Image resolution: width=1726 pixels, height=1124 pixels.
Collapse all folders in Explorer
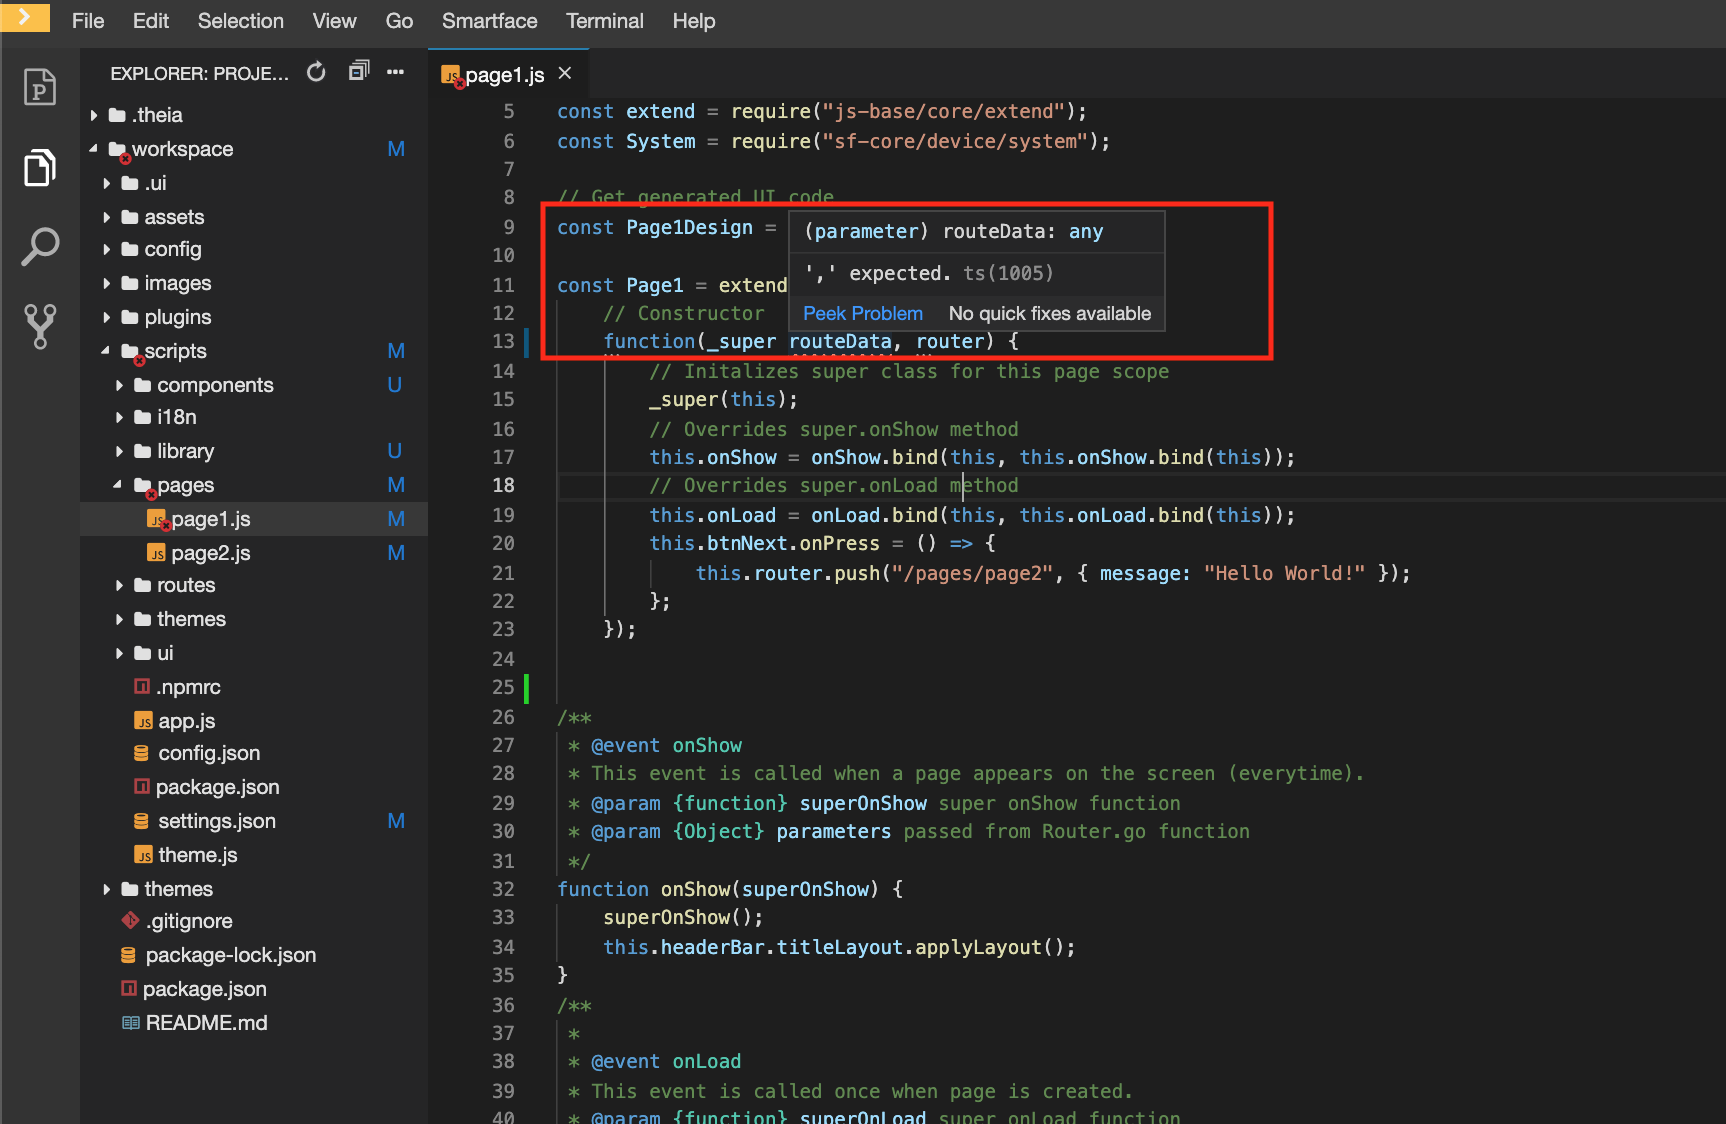[358, 72]
